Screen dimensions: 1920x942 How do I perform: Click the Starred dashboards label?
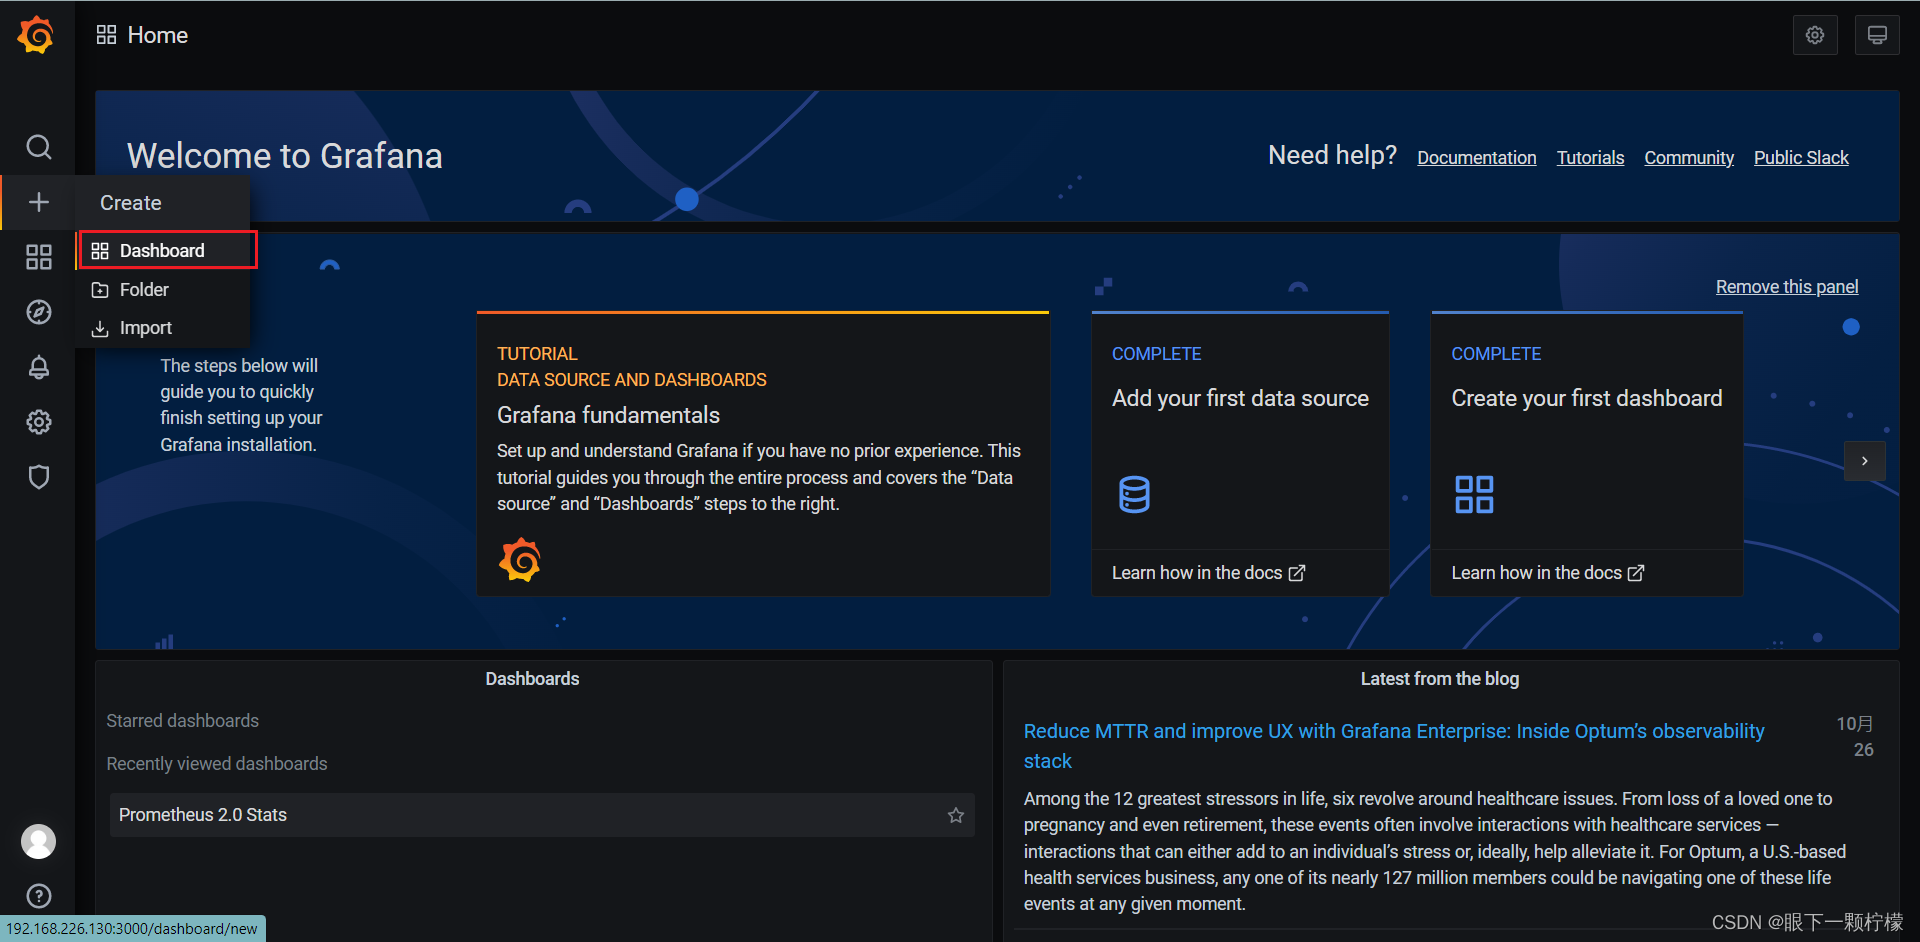[182, 721]
